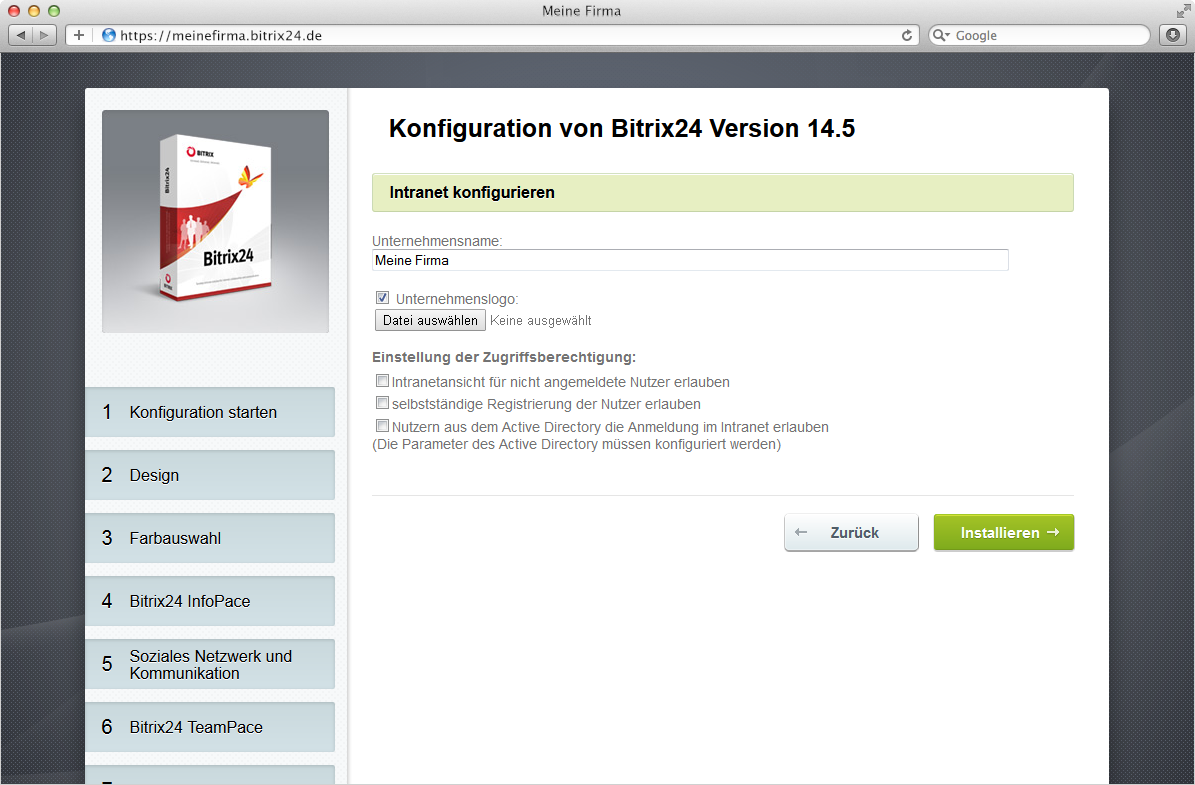Enable Intranetansicht für nicht angemeldete Nutzer
This screenshot has width=1195, height=785.
tap(383, 380)
